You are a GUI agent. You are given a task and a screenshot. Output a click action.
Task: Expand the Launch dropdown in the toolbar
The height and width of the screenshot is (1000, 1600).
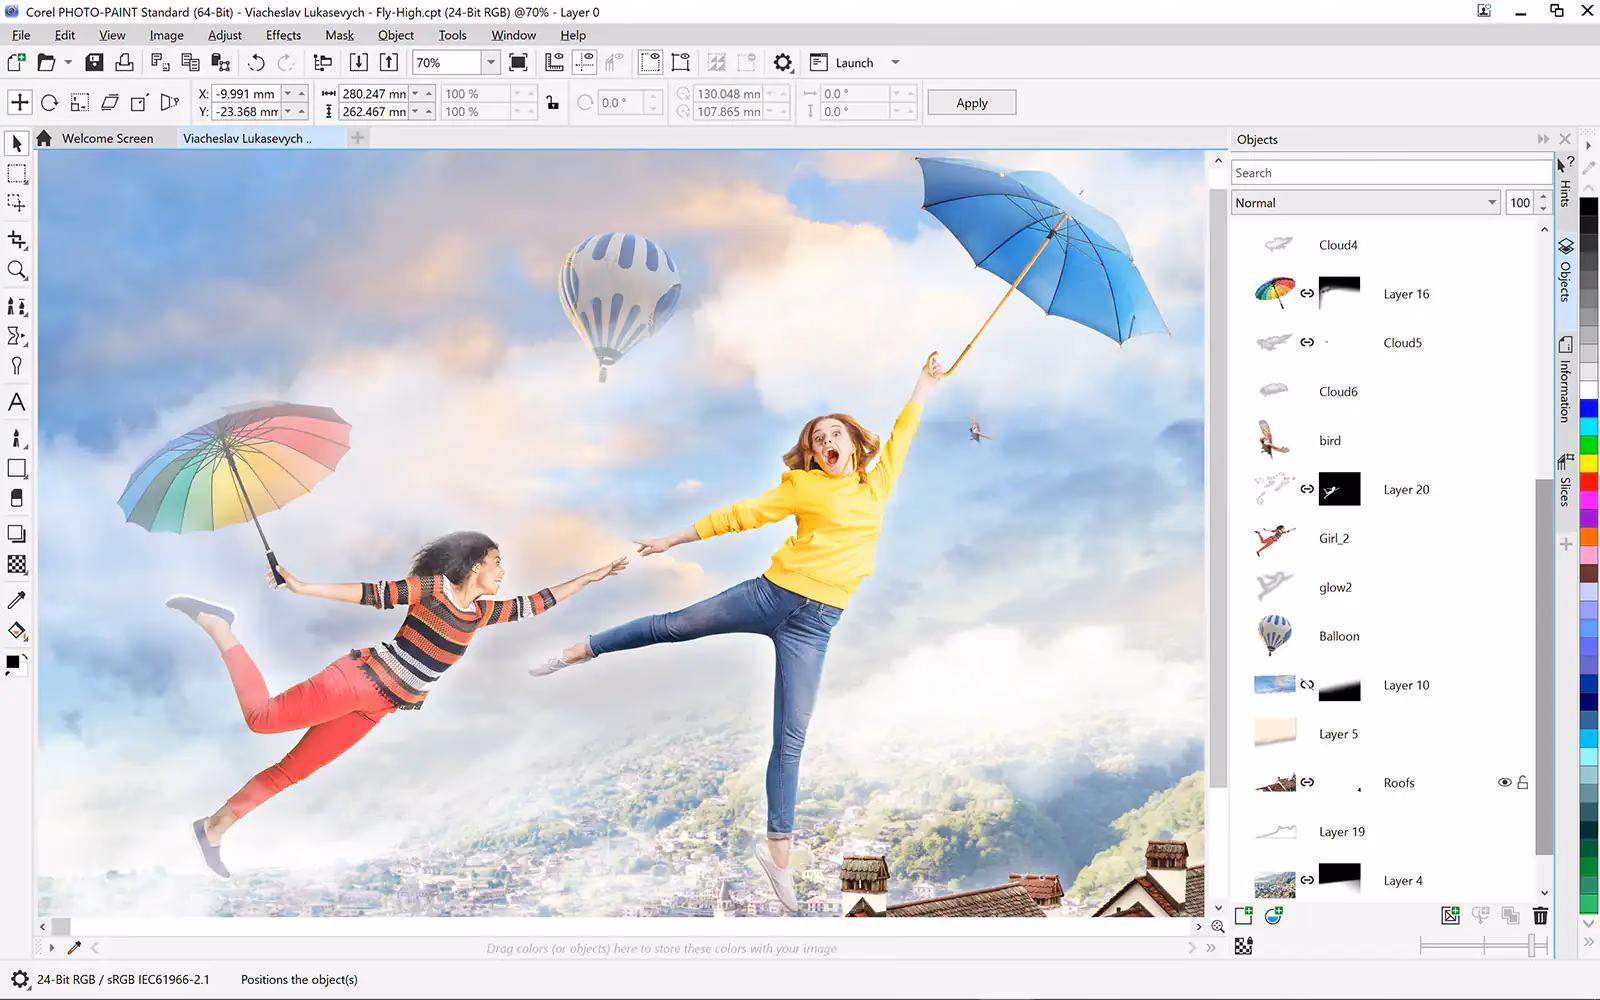coord(895,62)
